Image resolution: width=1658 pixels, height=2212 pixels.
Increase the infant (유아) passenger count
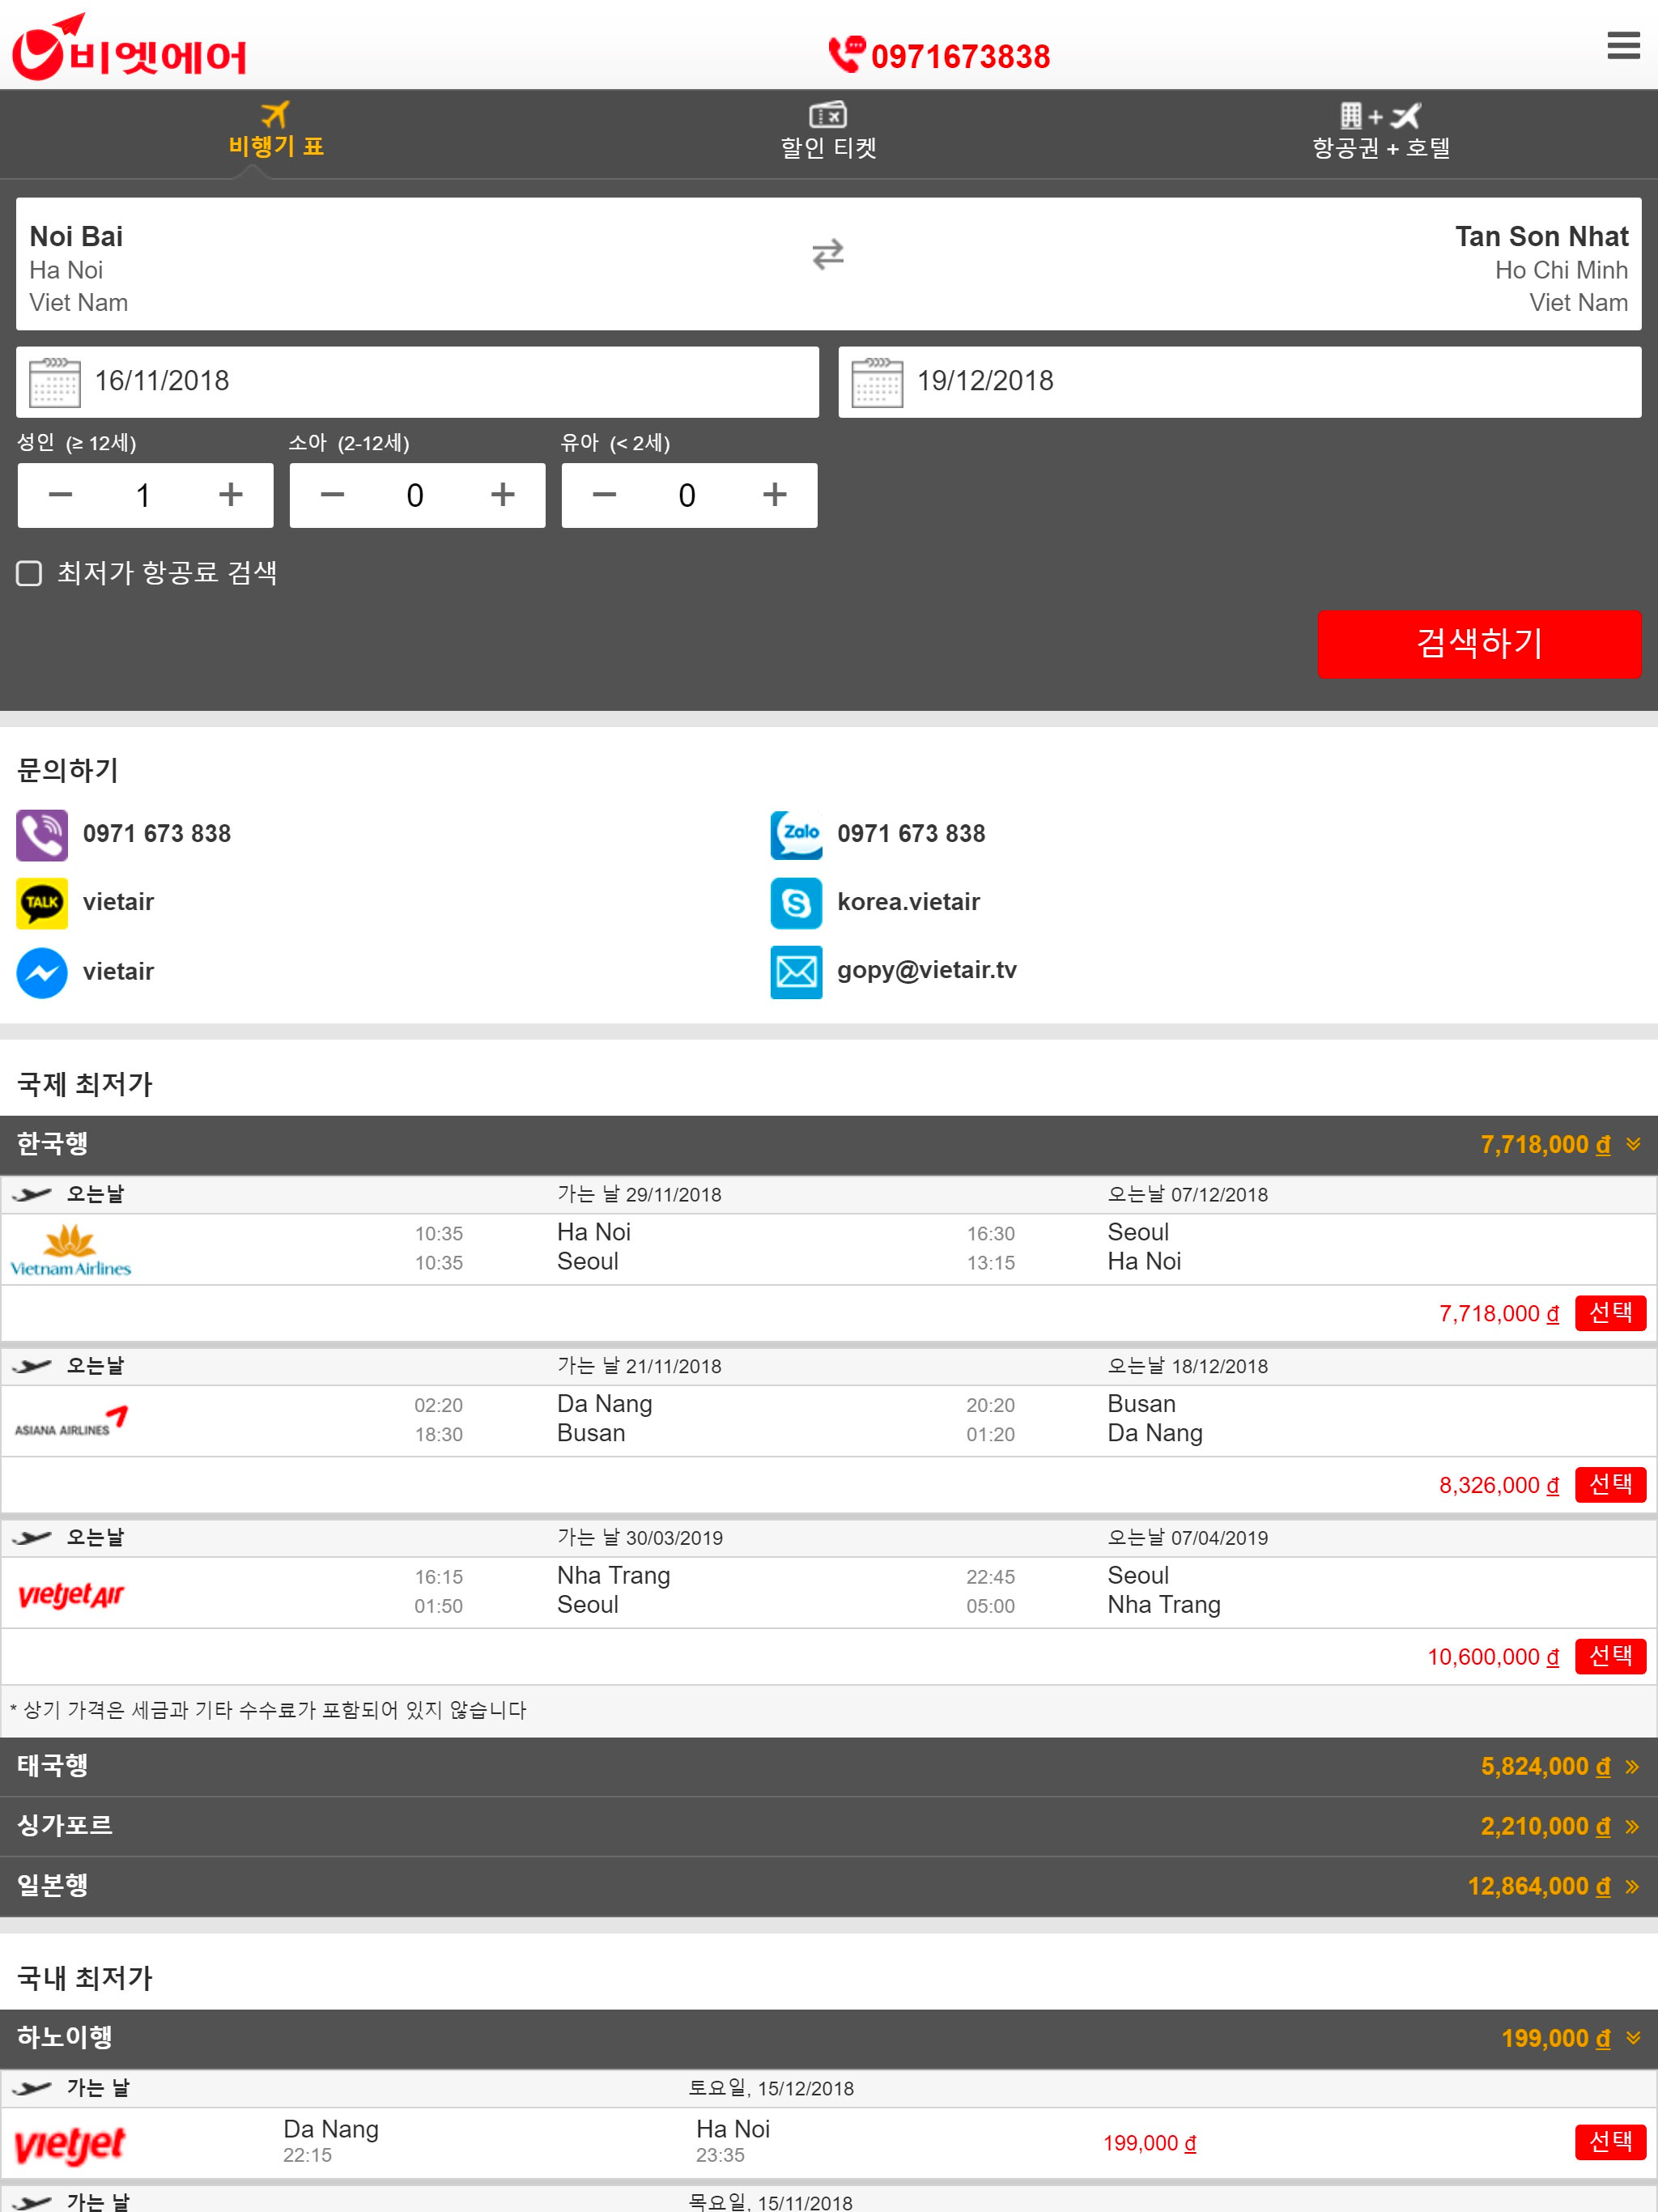pyautogui.click(x=775, y=495)
